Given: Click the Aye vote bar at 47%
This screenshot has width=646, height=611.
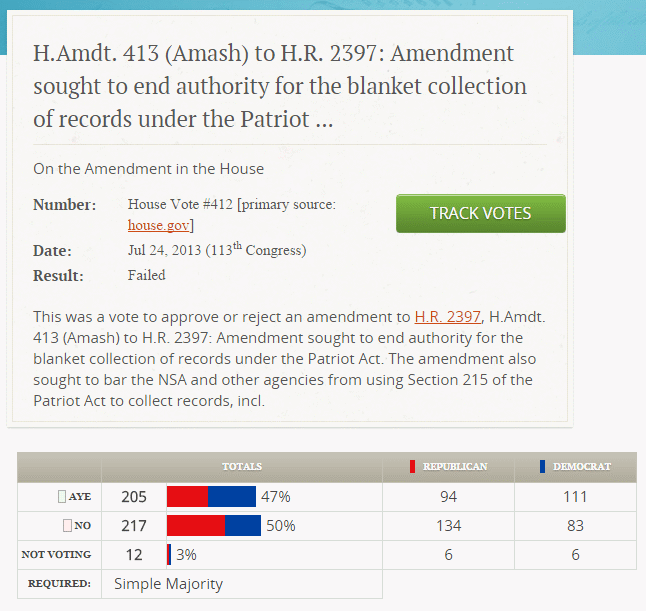Looking at the screenshot, I should [211, 497].
